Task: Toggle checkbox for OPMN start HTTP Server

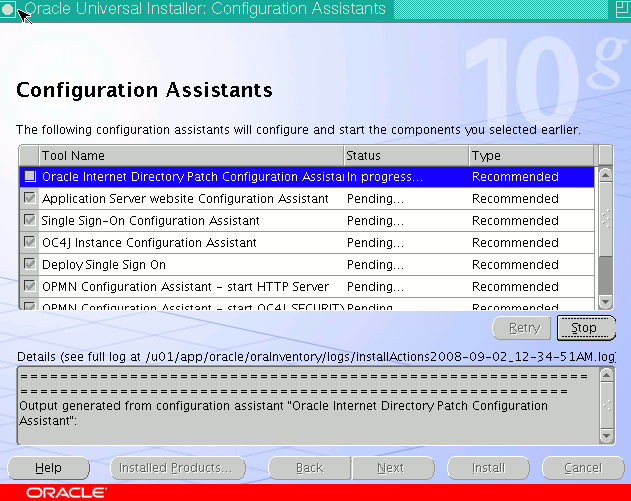Action: [x=30, y=286]
